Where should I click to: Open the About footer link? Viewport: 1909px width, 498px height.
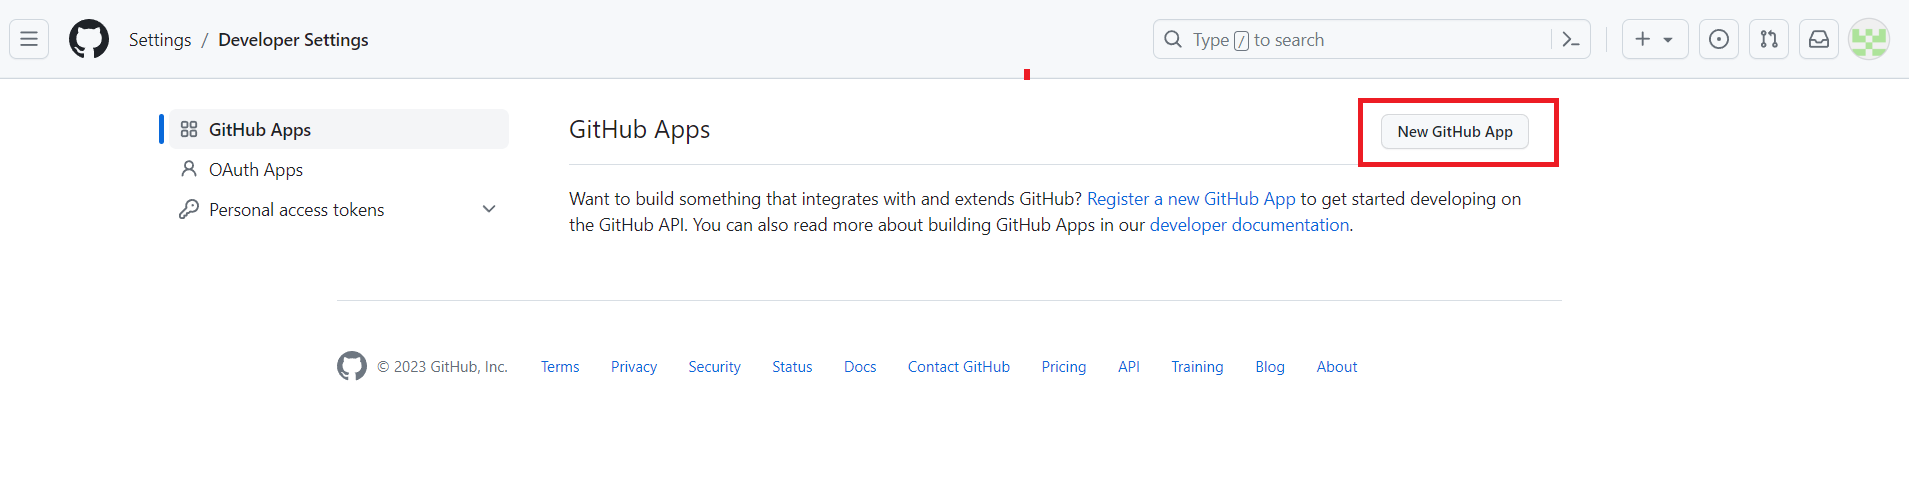coord(1337,367)
